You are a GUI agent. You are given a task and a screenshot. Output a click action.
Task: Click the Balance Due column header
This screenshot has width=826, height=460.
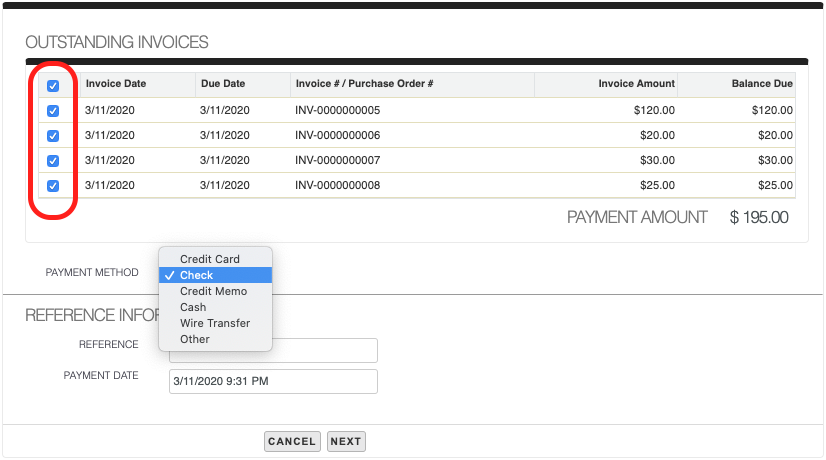[762, 84]
